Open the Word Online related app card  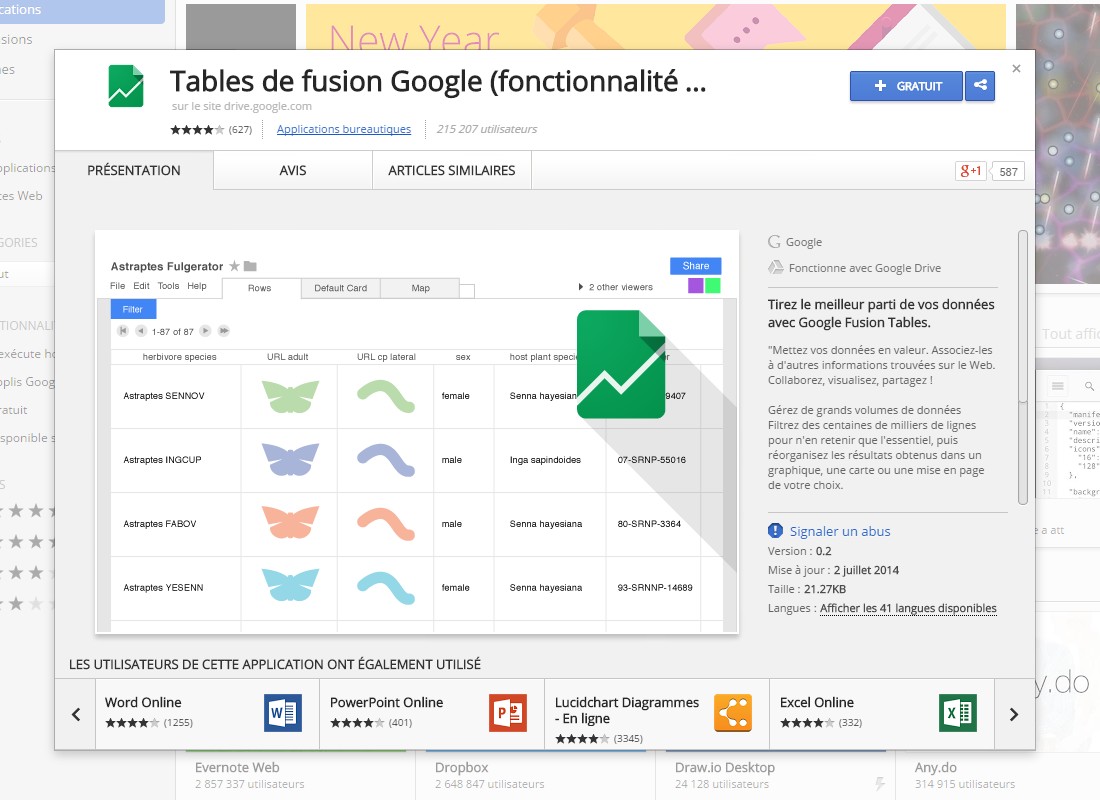[x=208, y=714]
